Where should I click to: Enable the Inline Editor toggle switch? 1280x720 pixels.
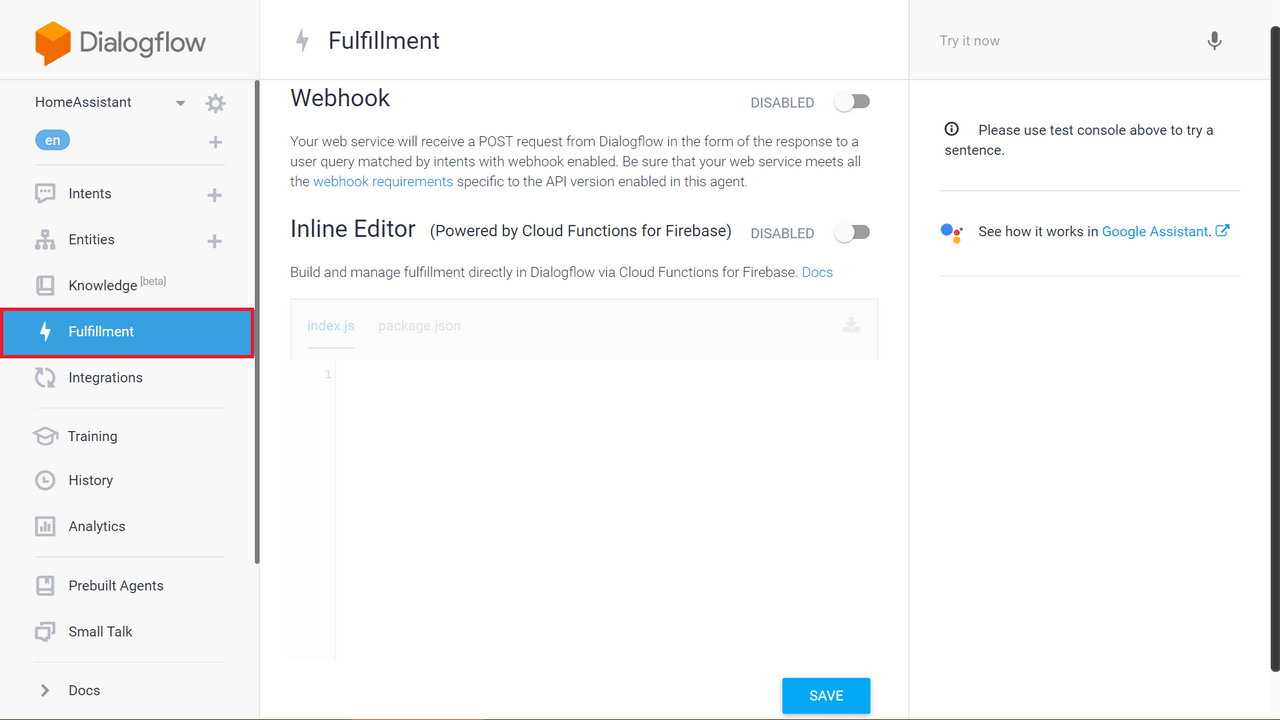(853, 232)
